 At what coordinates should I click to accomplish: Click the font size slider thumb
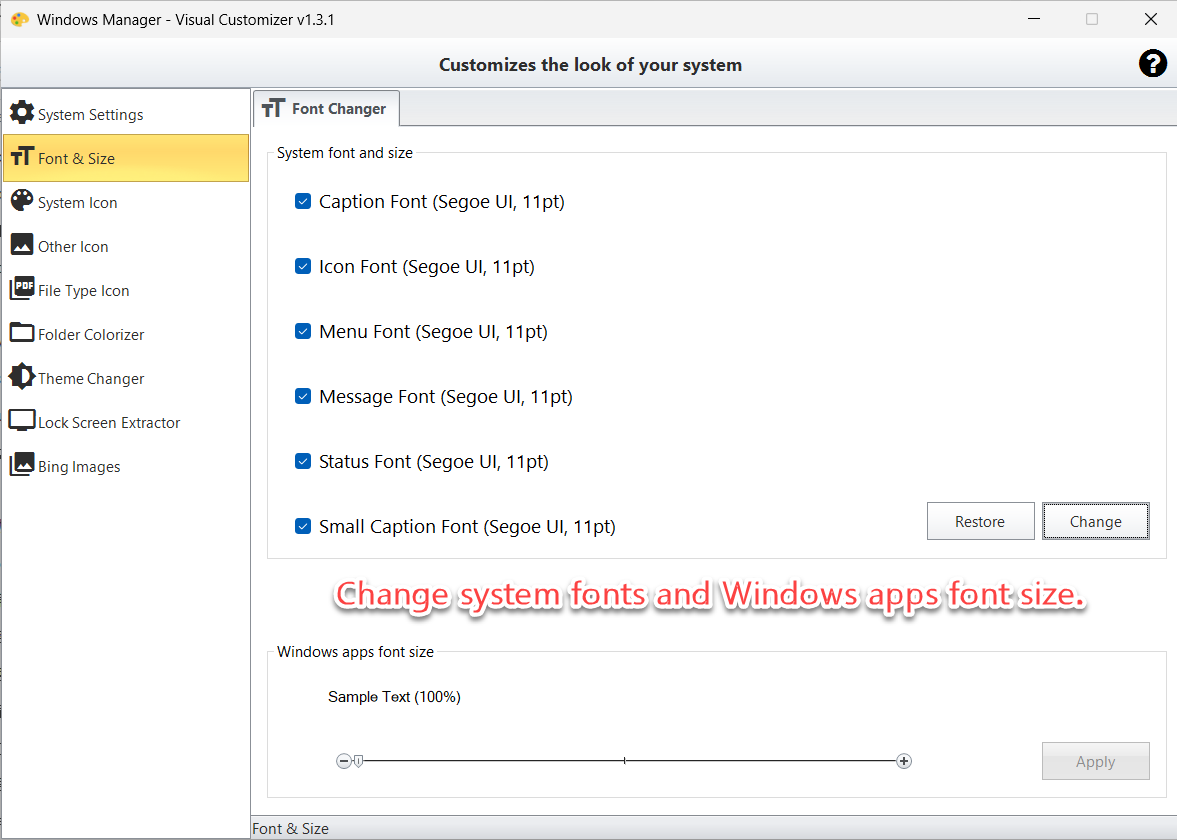(x=359, y=761)
